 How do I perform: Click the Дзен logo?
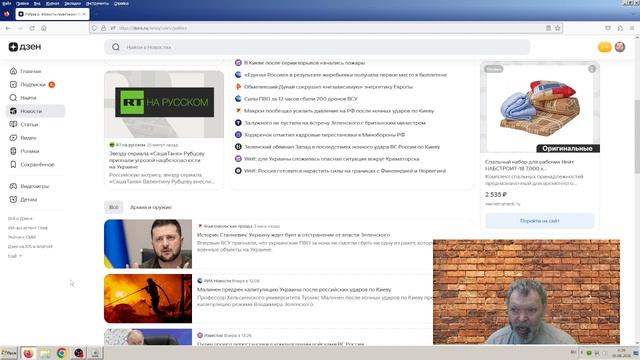(25, 47)
